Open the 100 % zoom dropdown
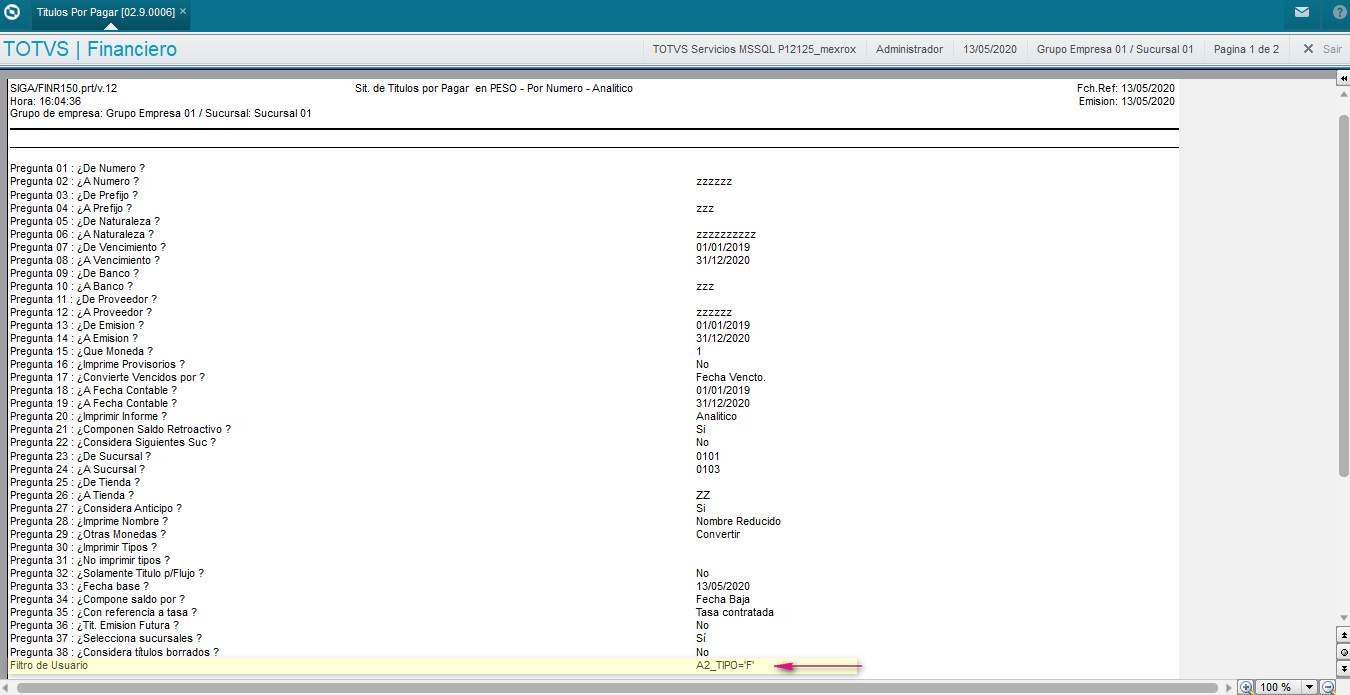 pyautogui.click(x=1309, y=687)
